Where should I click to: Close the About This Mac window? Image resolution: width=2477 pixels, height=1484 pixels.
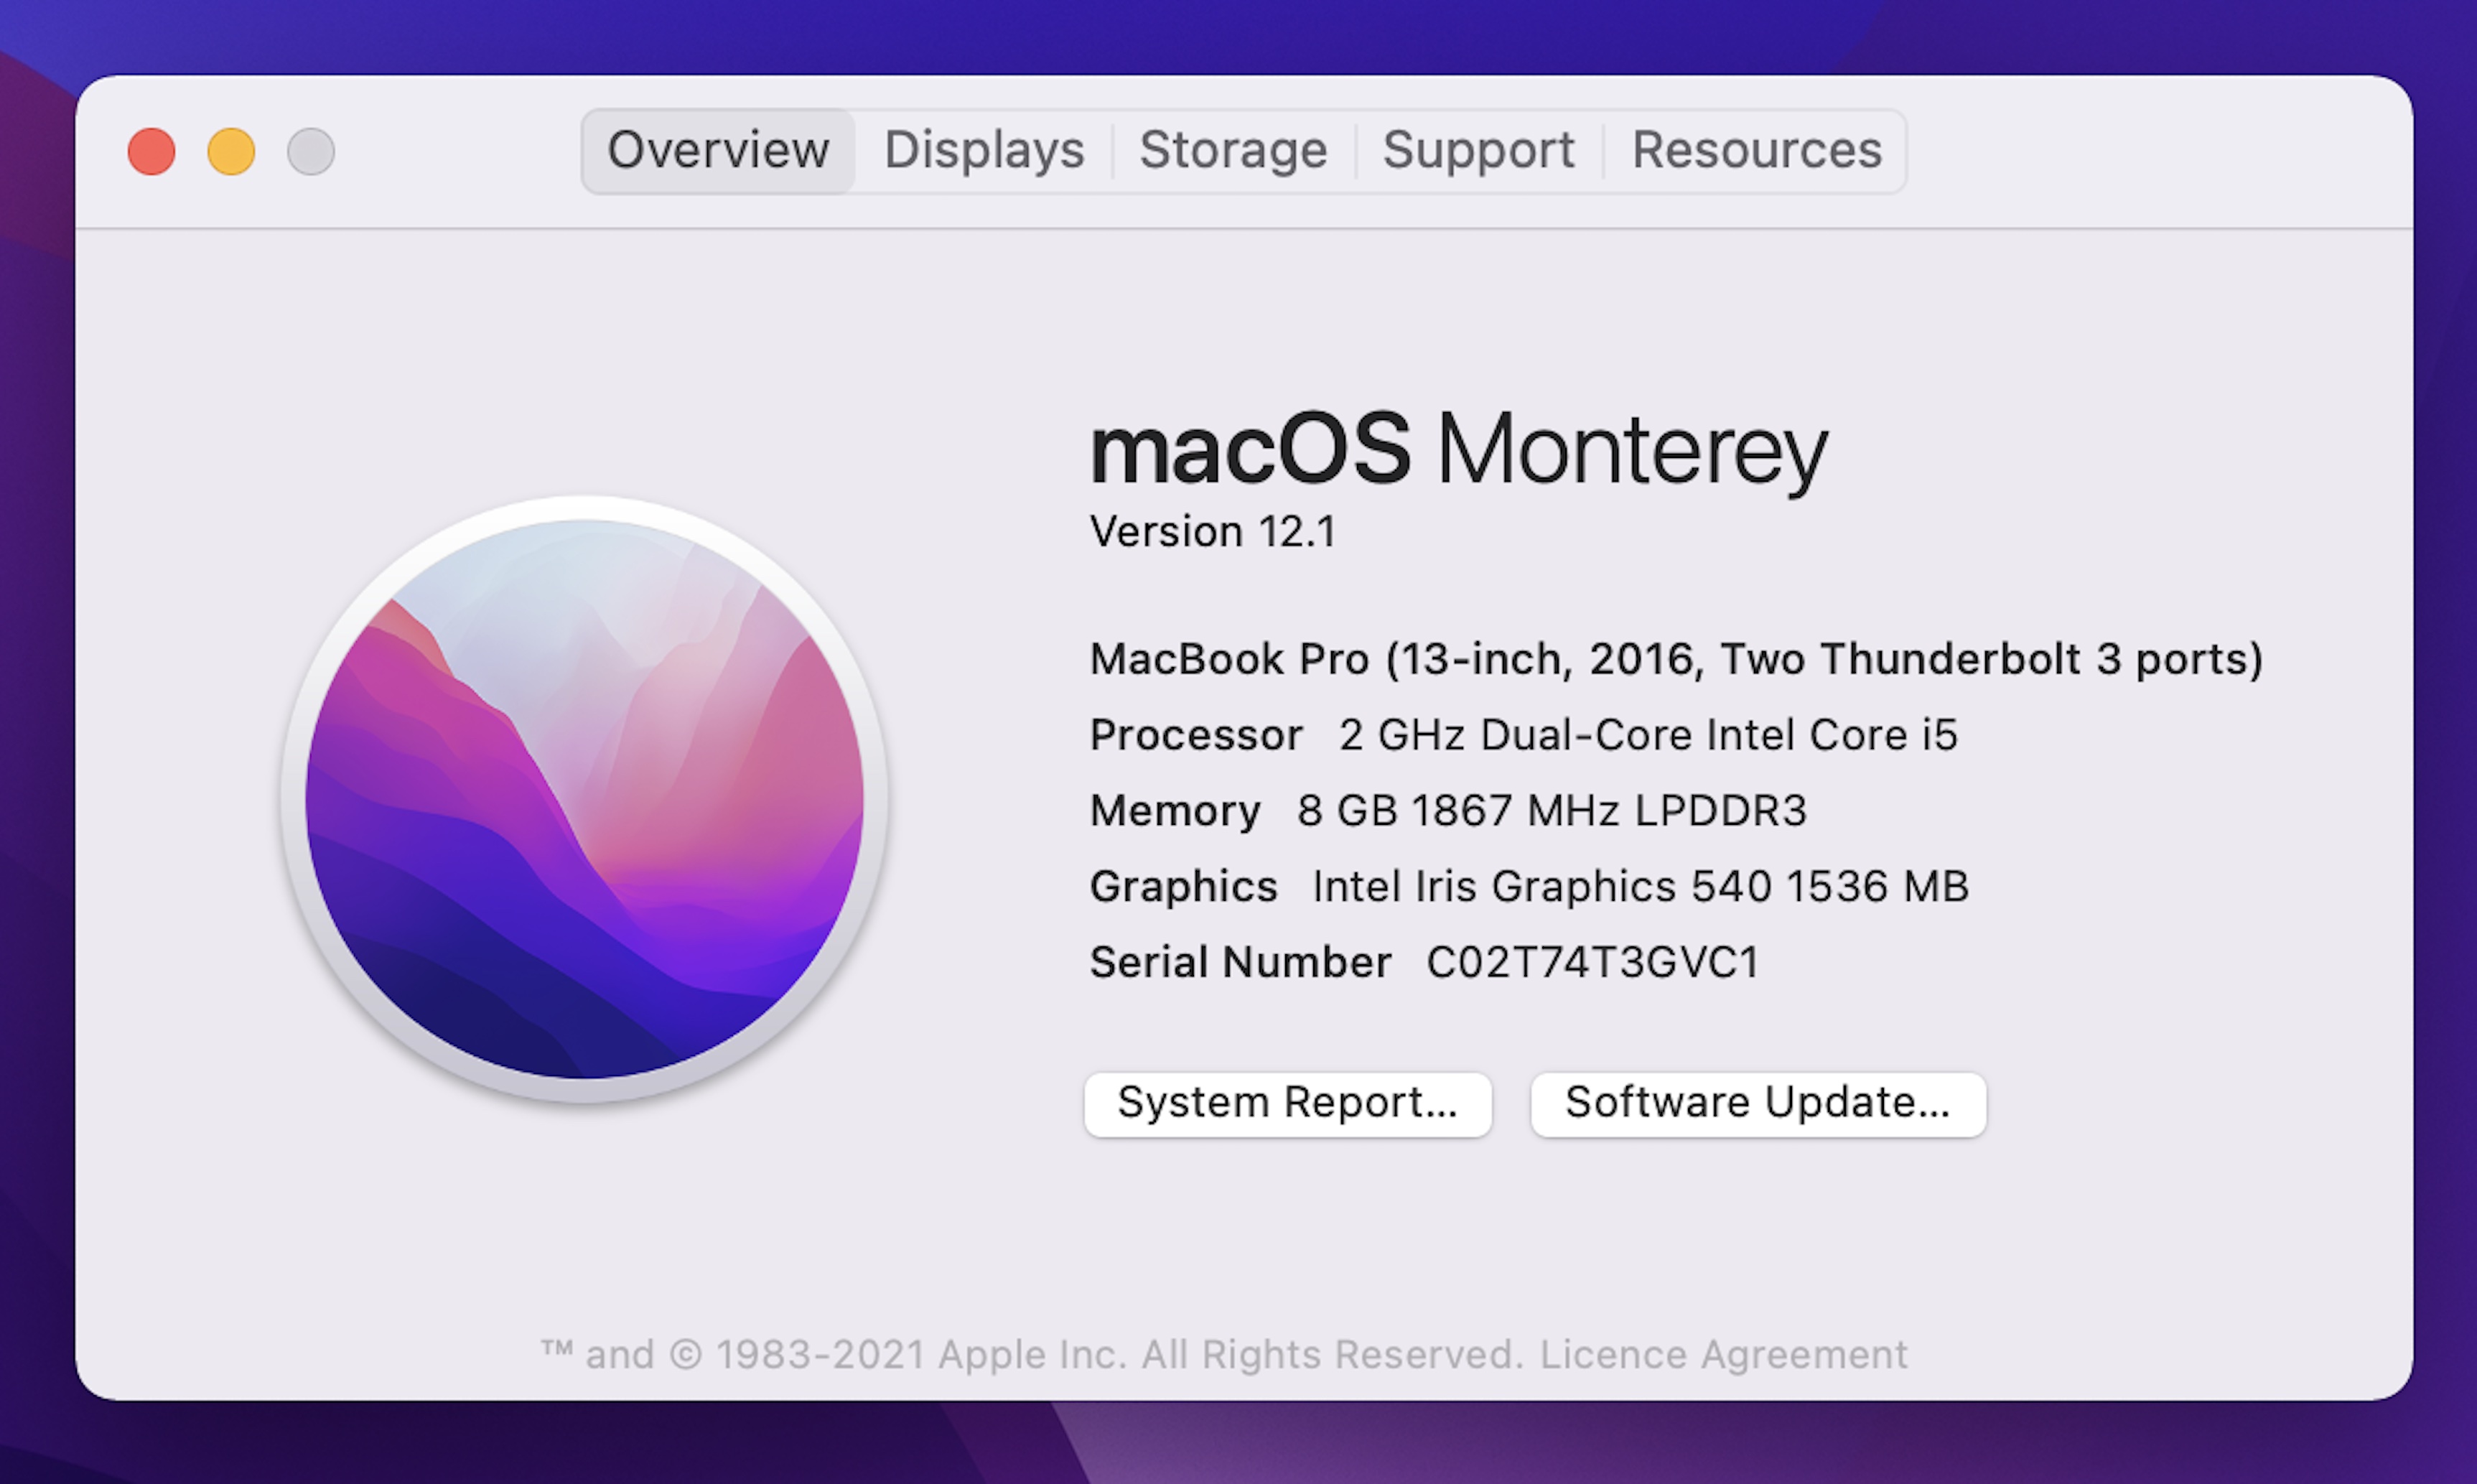152,152
